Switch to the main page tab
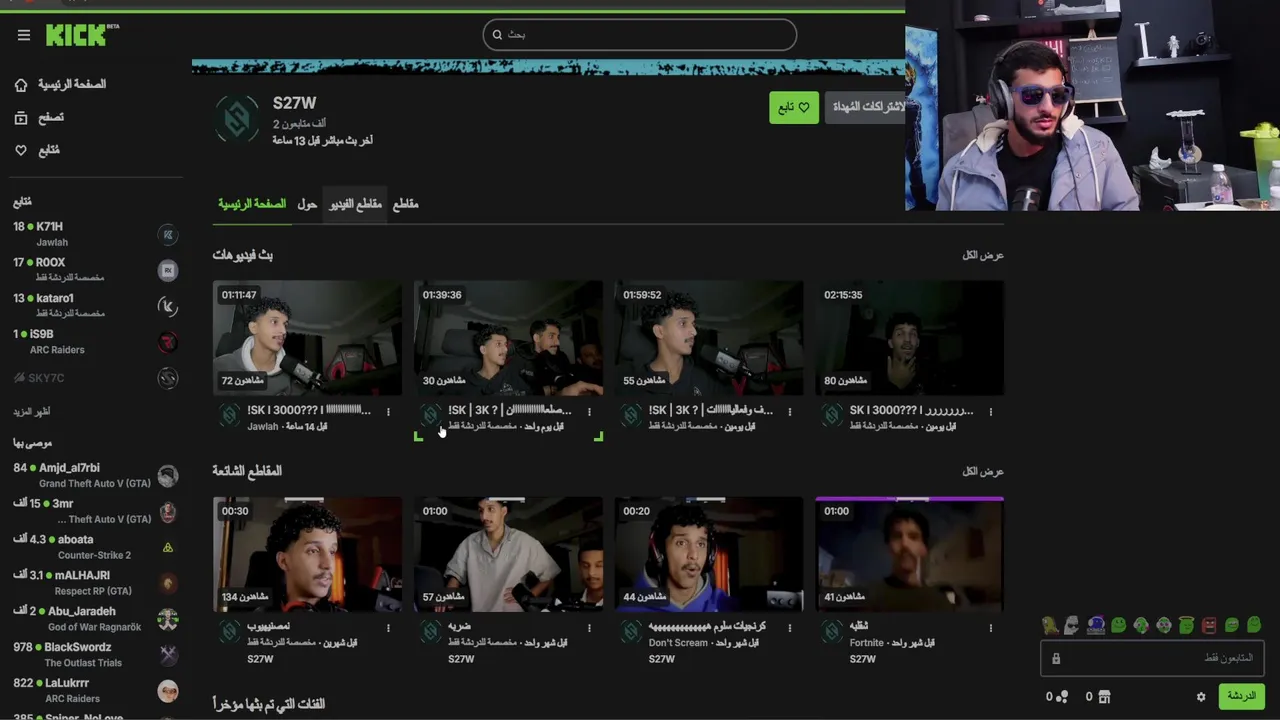The image size is (1280, 720). coord(252,204)
